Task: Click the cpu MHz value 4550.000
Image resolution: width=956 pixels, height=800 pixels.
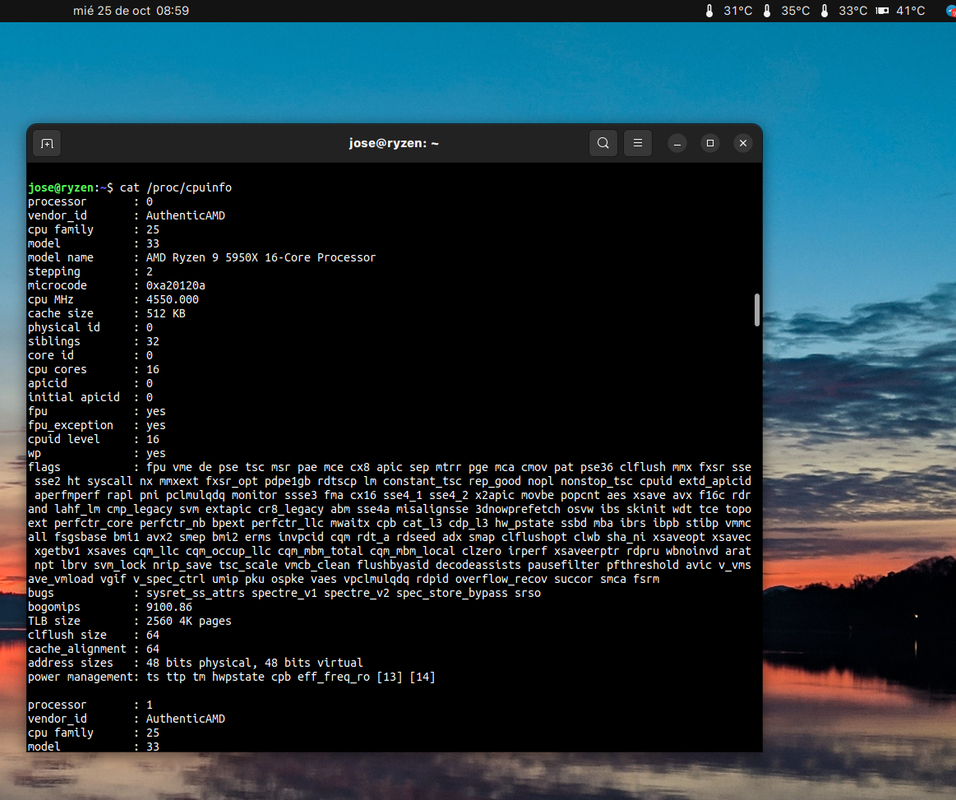Action: pos(173,299)
